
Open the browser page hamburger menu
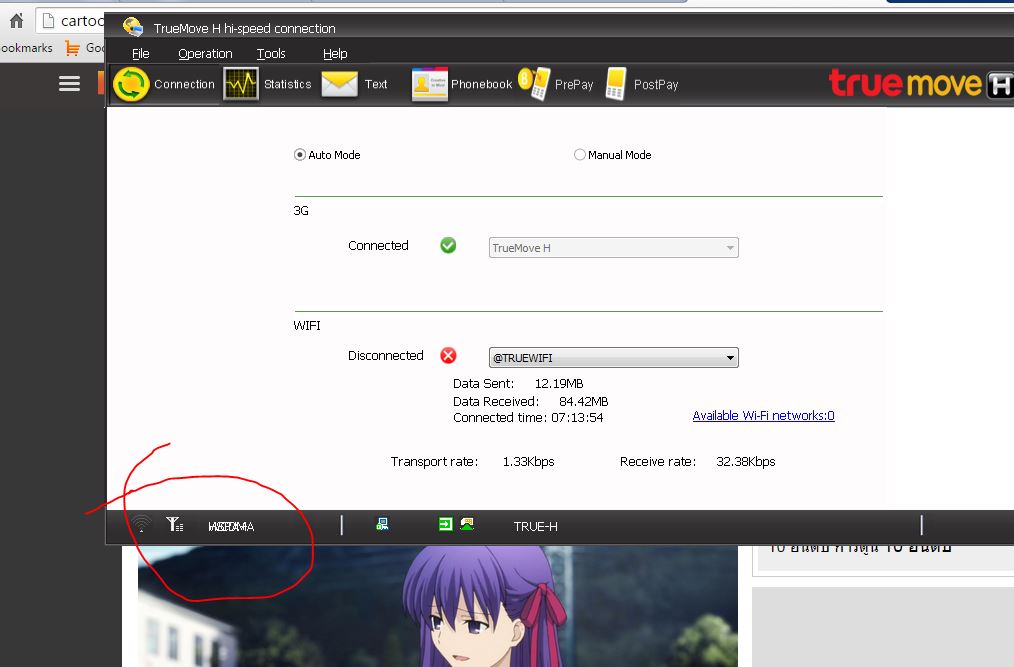tap(69, 83)
